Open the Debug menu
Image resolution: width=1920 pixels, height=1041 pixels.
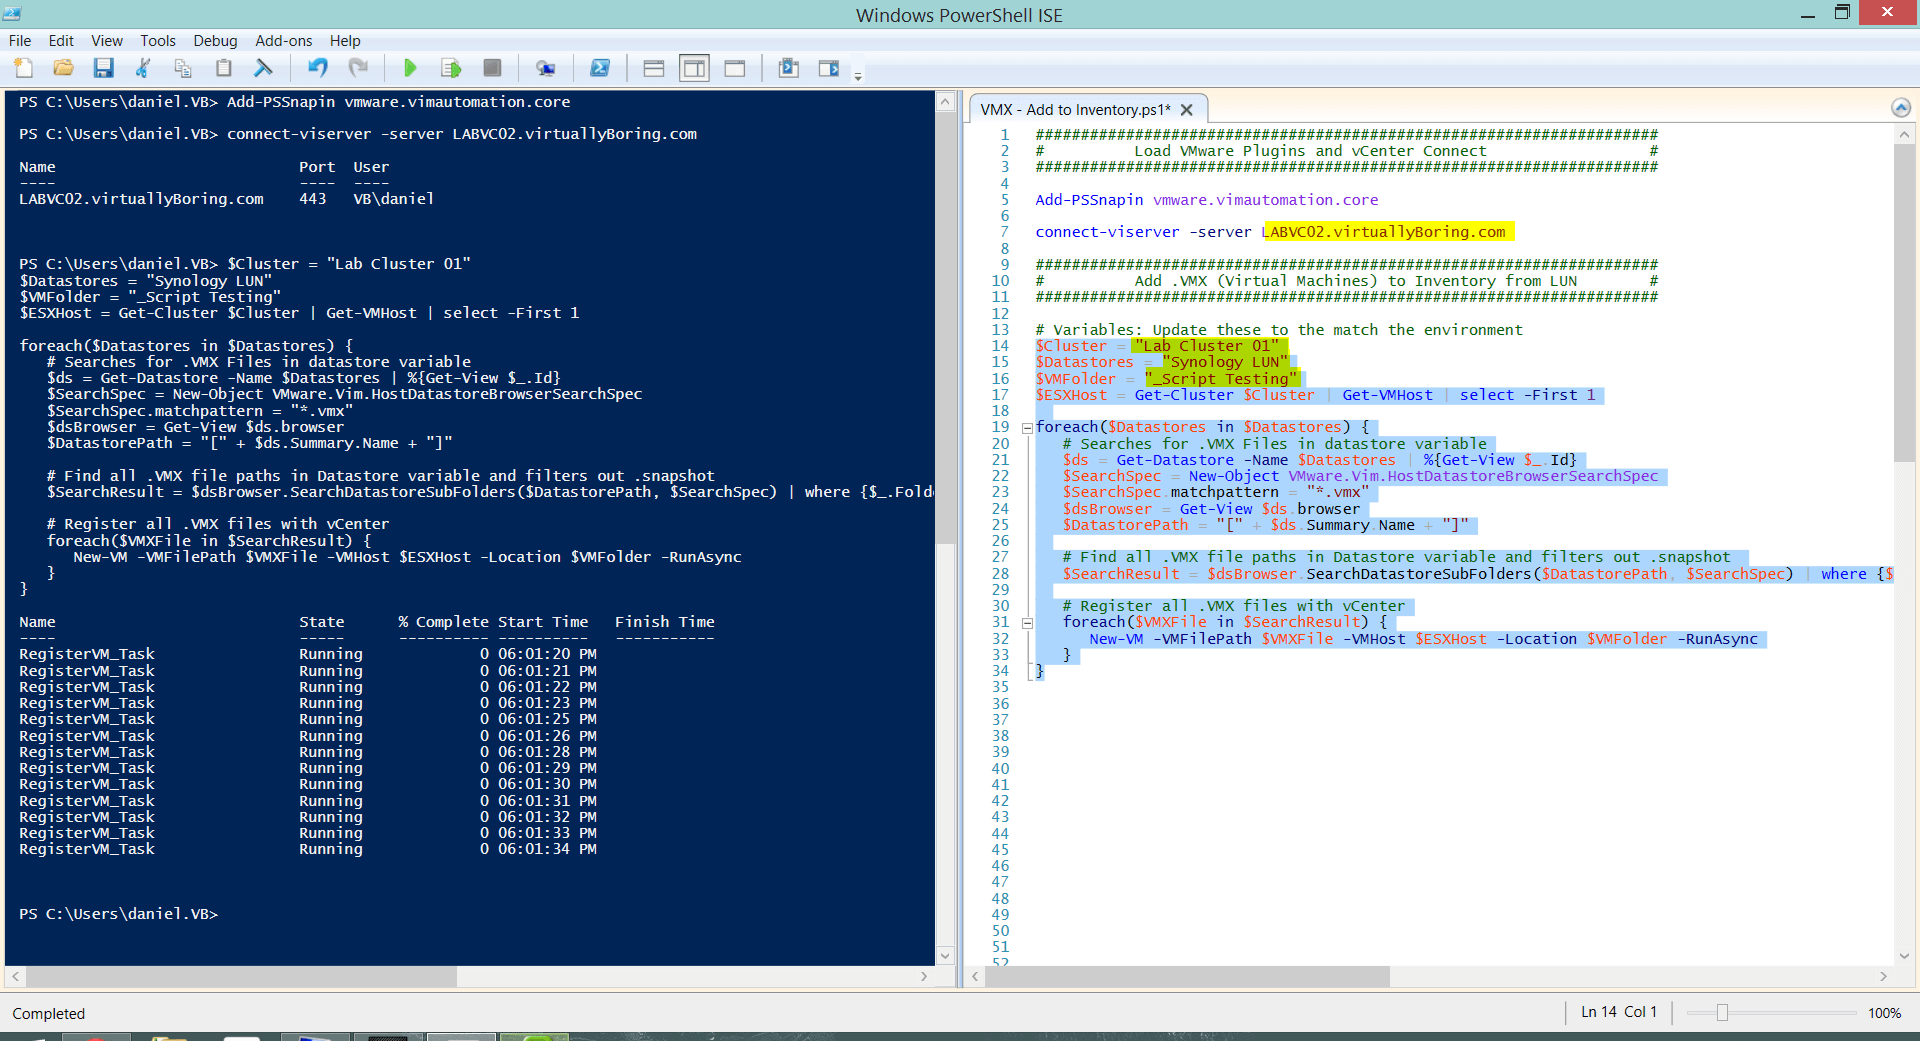point(215,41)
